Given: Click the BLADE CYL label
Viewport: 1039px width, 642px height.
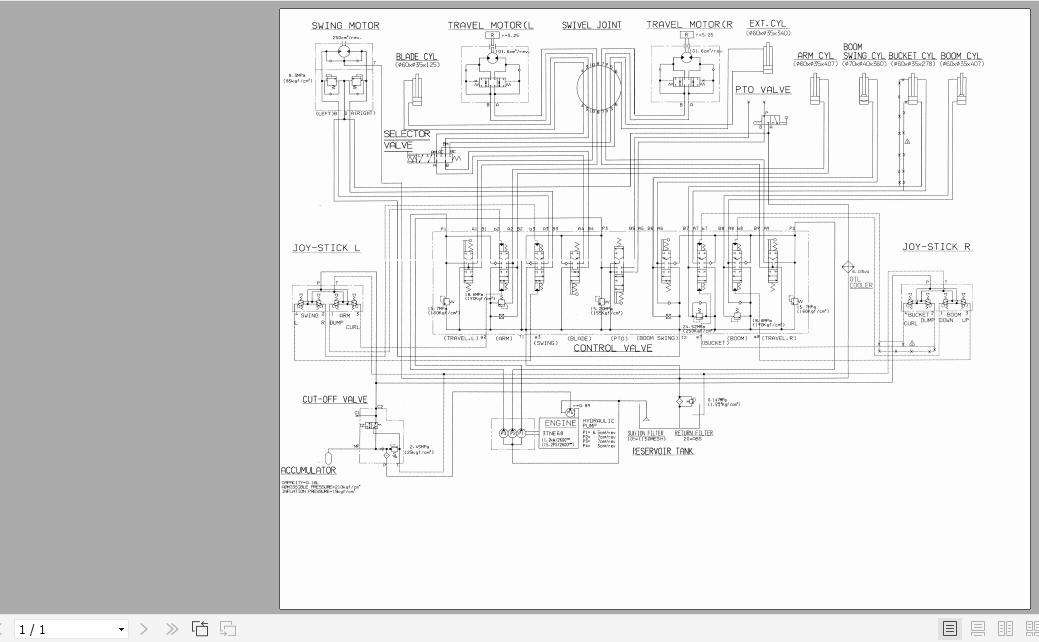Looking at the screenshot, I should click(416, 56).
